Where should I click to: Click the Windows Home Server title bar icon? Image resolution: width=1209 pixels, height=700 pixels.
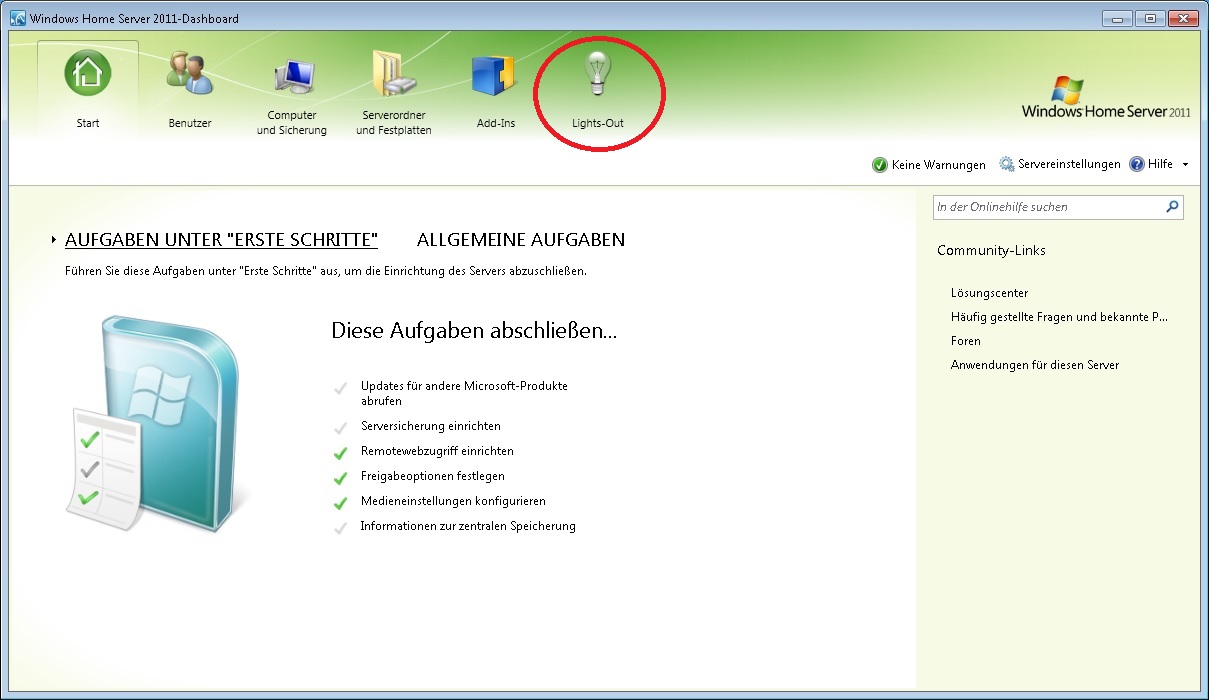point(17,18)
